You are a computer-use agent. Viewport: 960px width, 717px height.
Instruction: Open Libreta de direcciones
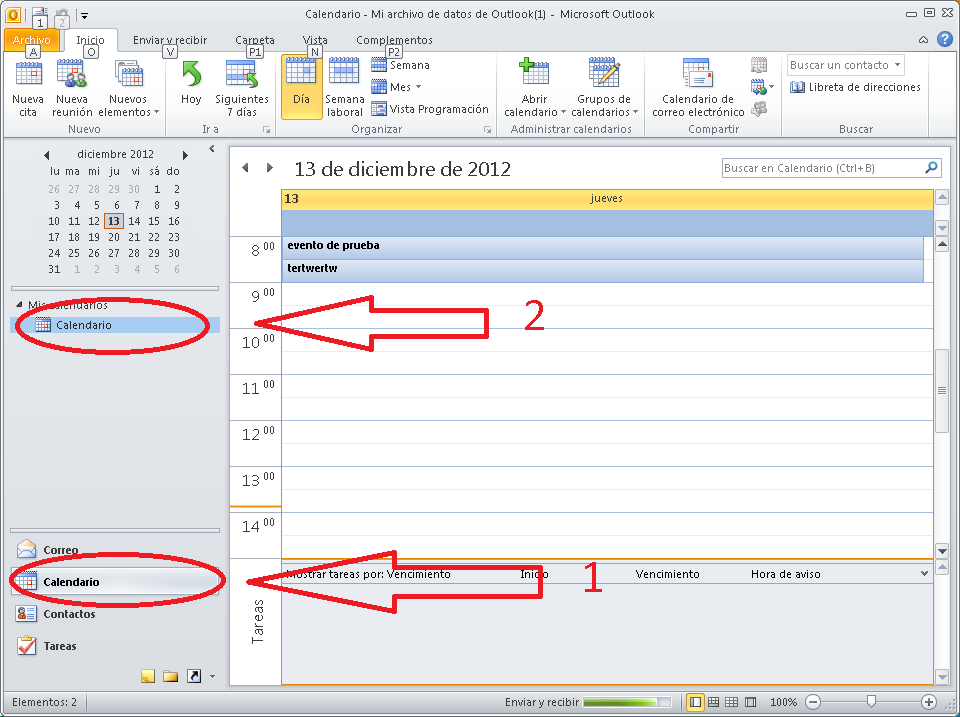click(855, 87)
